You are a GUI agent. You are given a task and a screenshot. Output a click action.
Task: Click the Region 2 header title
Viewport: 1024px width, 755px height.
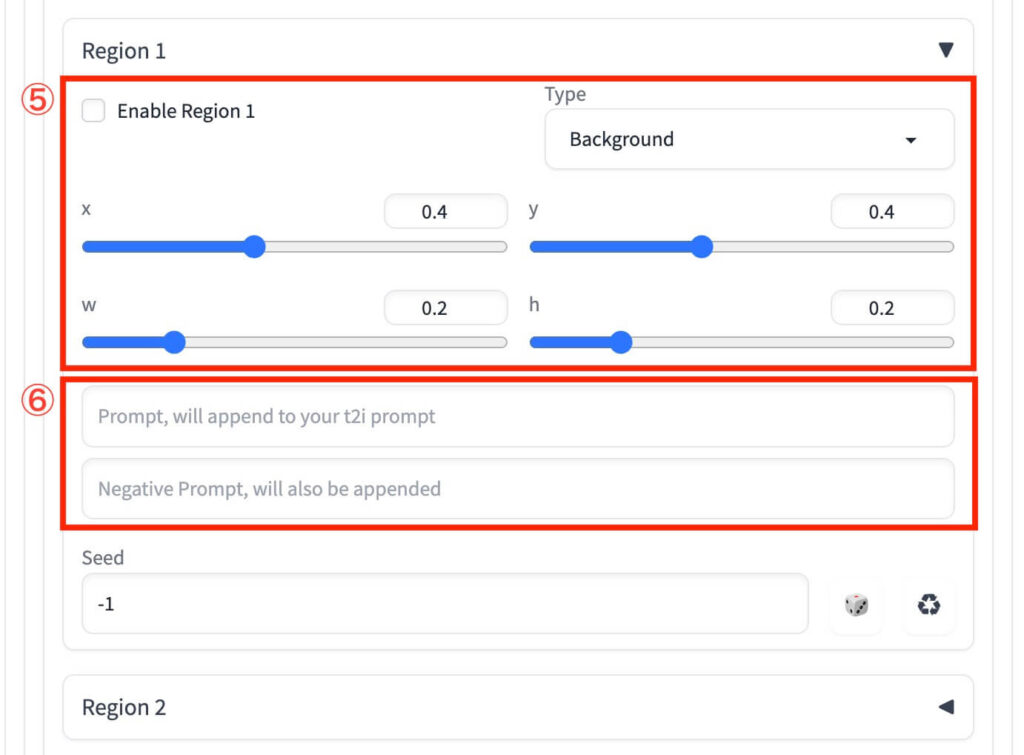pyautogui.click(x=124, y=708)
